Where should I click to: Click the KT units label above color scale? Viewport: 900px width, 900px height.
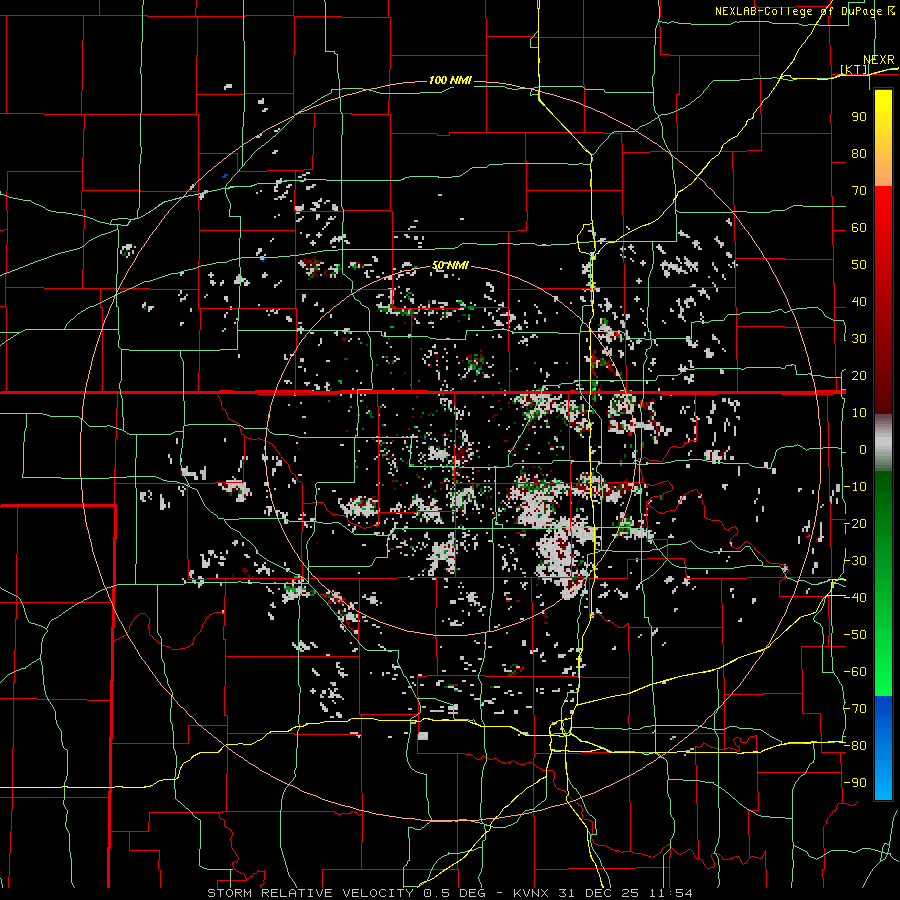coord(854,69)
